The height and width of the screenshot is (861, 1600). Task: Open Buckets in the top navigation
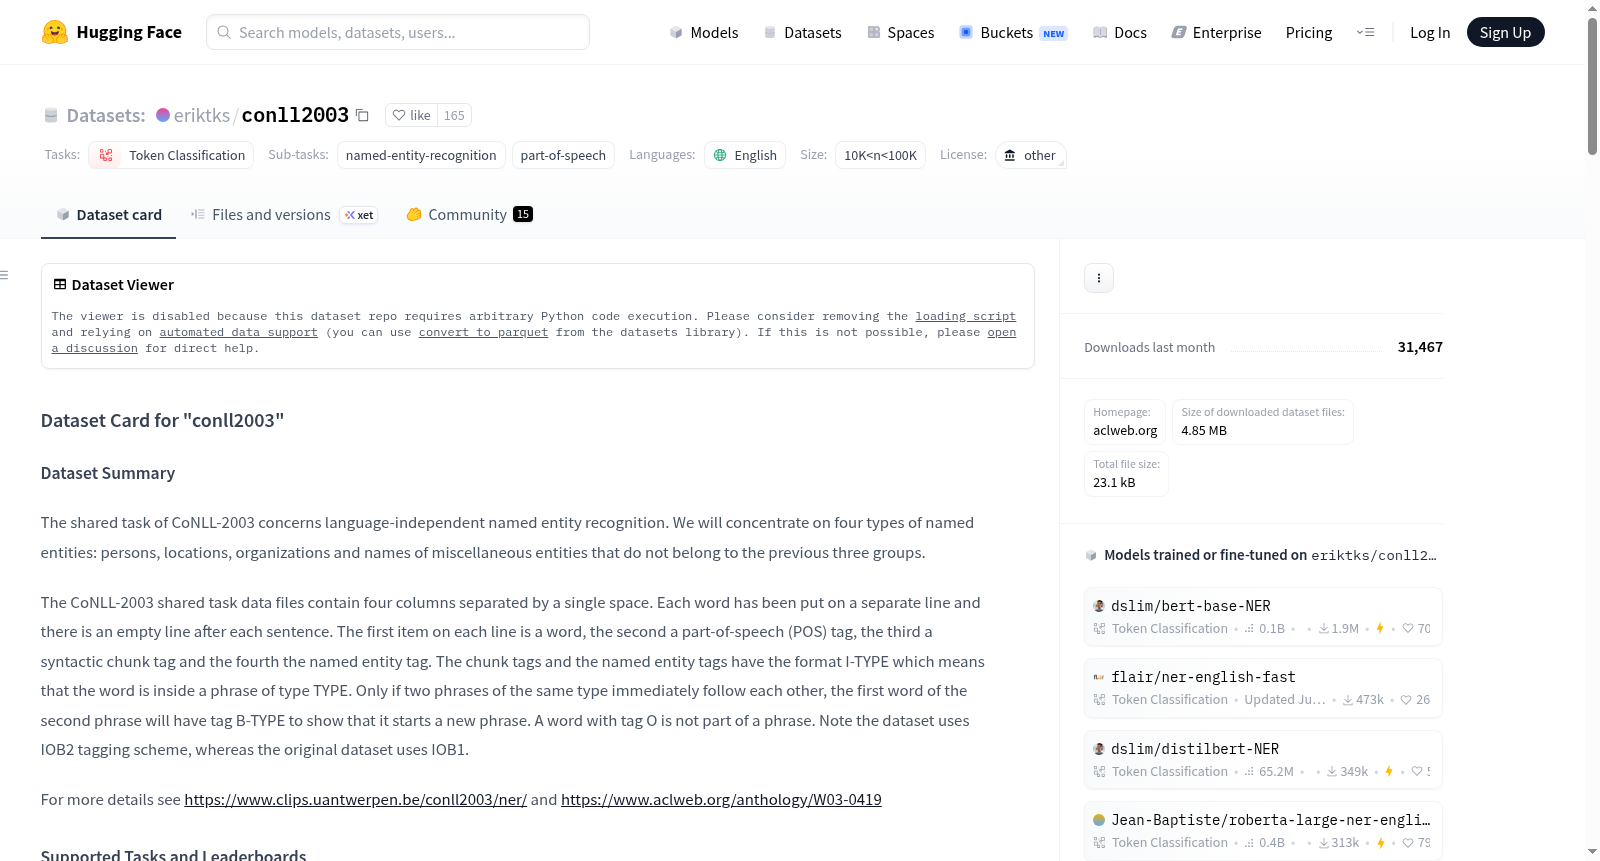click(1013, 32)
